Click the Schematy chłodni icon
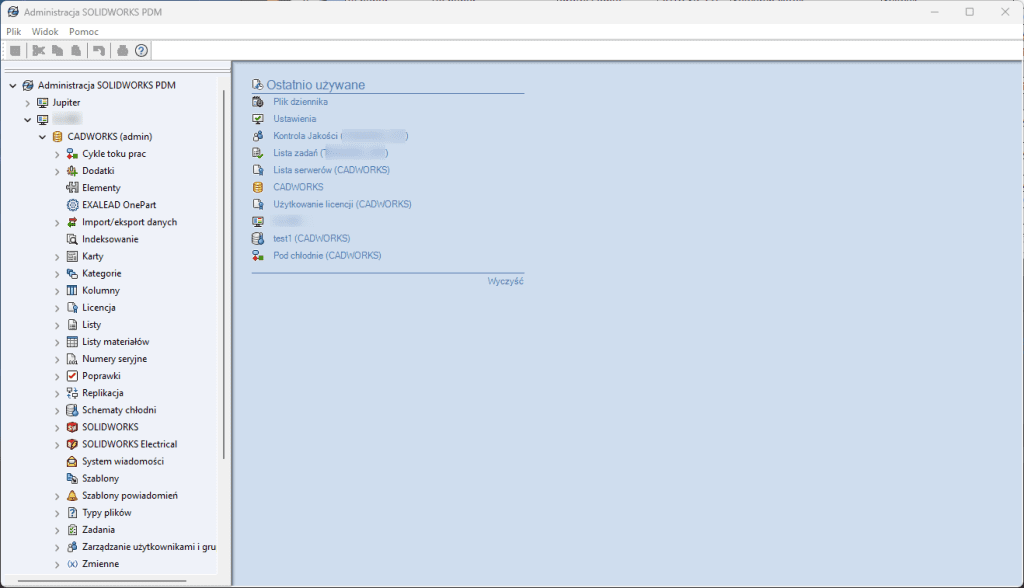Viewport: 1024px width, 588px height. pyautogui.click(x=72, y=410)
